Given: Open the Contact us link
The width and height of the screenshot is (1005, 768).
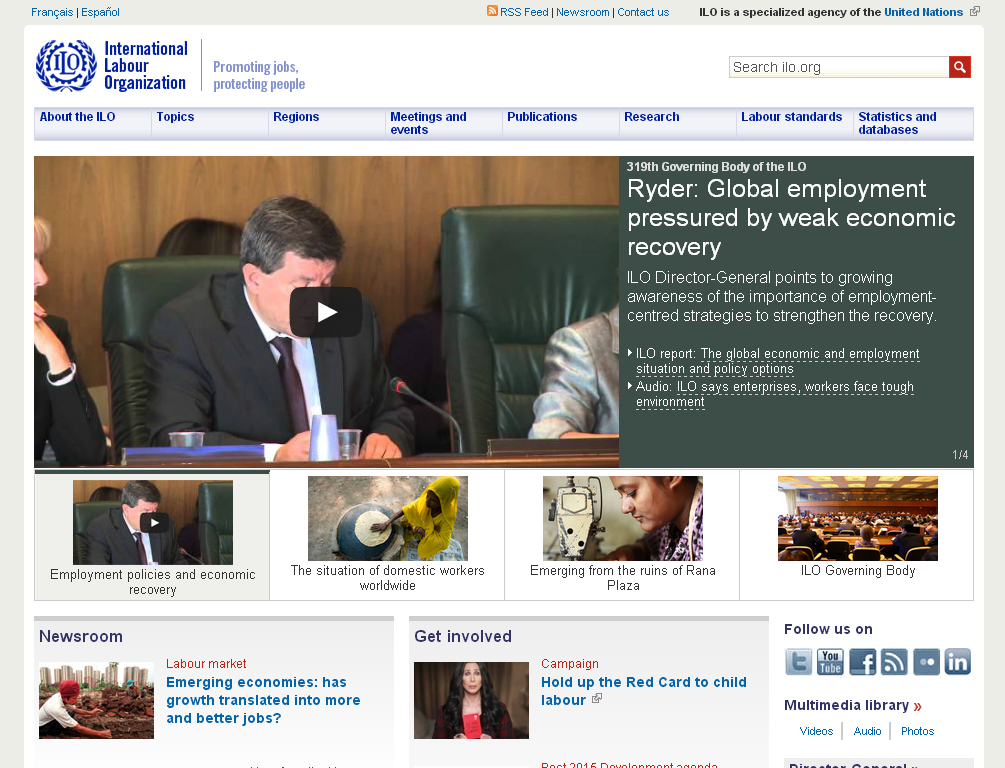Looking at the screenshot, I should tap(643, 12).
